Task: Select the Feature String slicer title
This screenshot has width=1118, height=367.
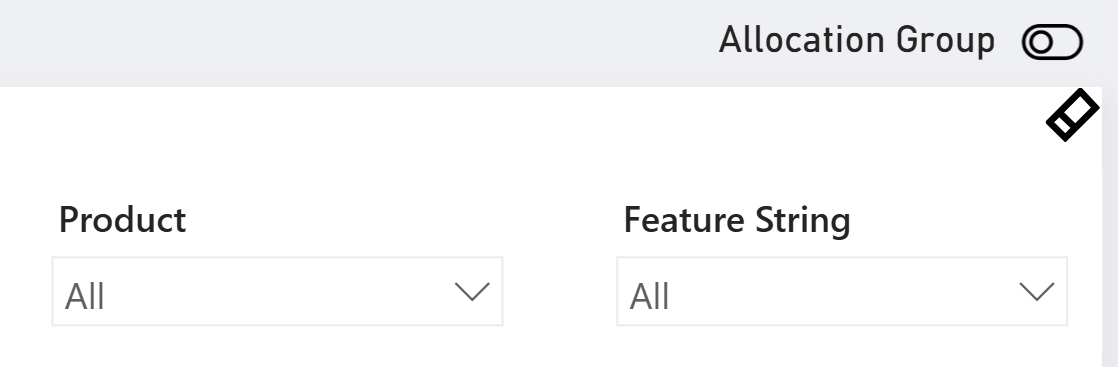Action: 737,220
